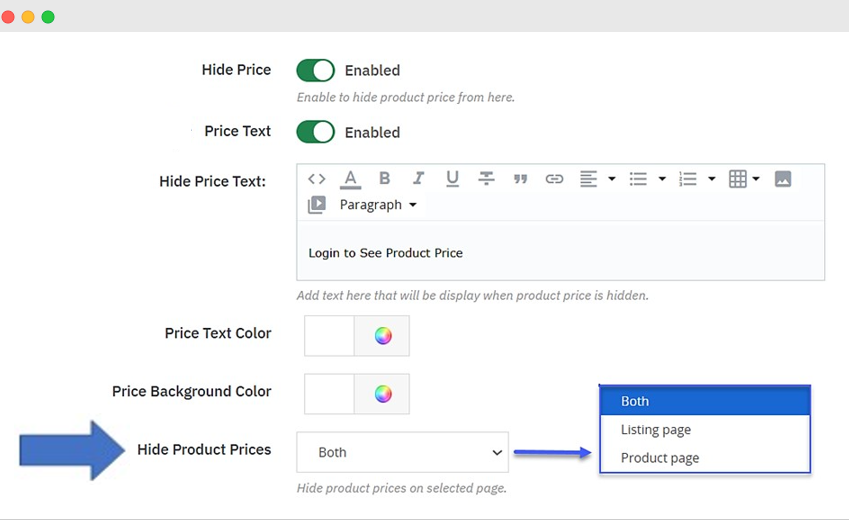Turn off the Price Text toggle
Screen dimensions: 849x520
(316, 132)
